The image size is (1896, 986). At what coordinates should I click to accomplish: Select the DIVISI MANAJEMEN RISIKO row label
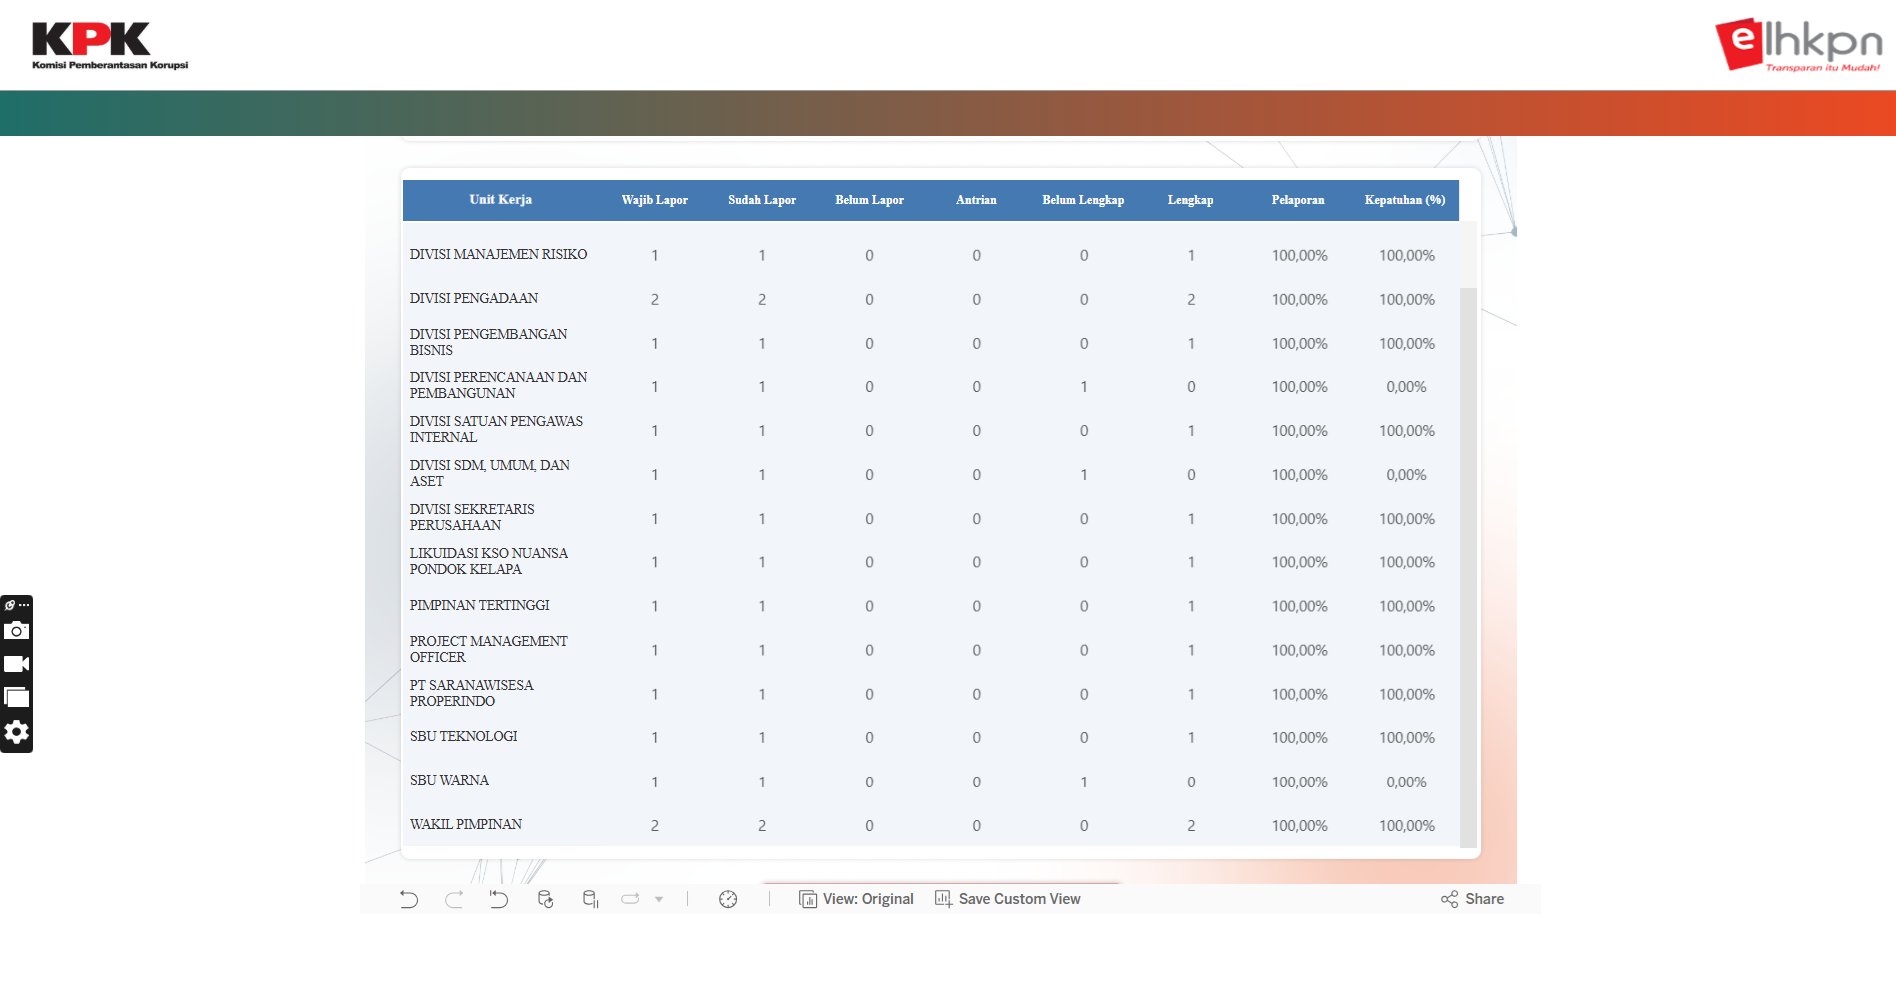tap(498, 255)
